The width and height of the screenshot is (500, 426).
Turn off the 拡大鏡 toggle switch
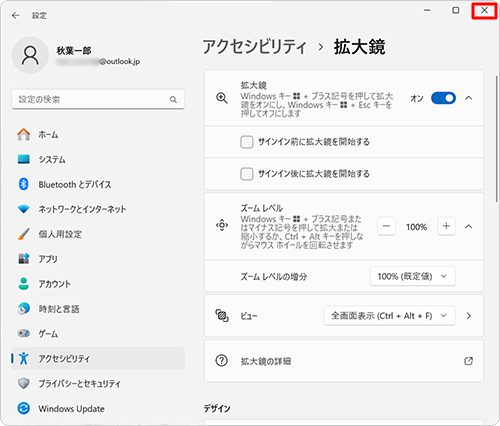[443, 98]
